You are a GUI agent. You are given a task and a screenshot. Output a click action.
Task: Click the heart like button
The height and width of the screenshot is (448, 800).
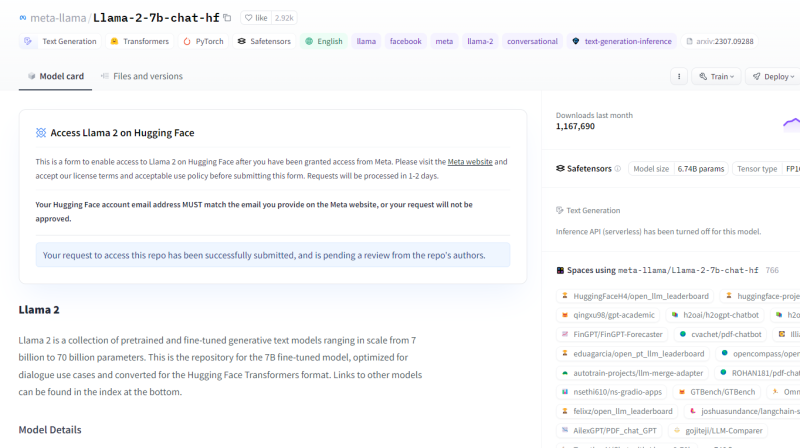point(256,18)
